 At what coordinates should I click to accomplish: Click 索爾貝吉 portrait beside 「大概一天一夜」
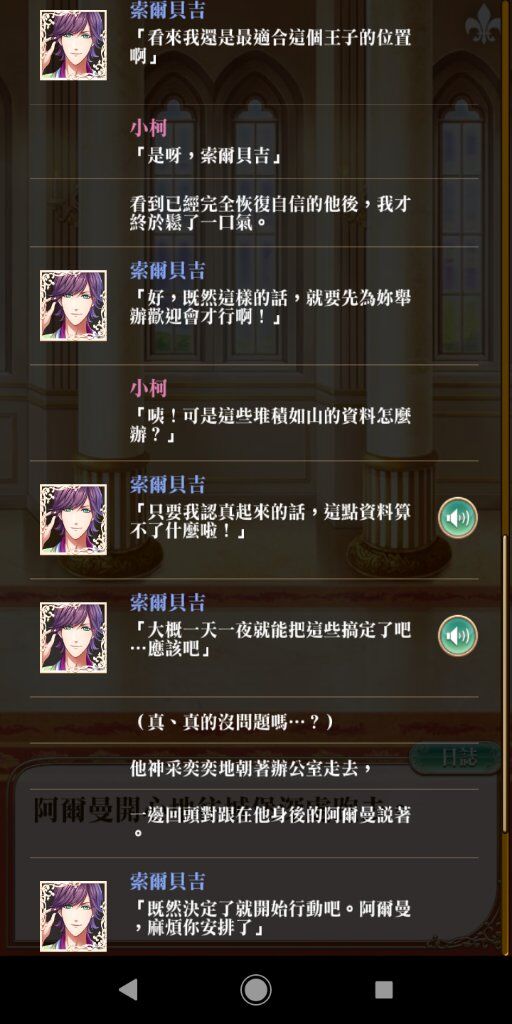(73, 637)
